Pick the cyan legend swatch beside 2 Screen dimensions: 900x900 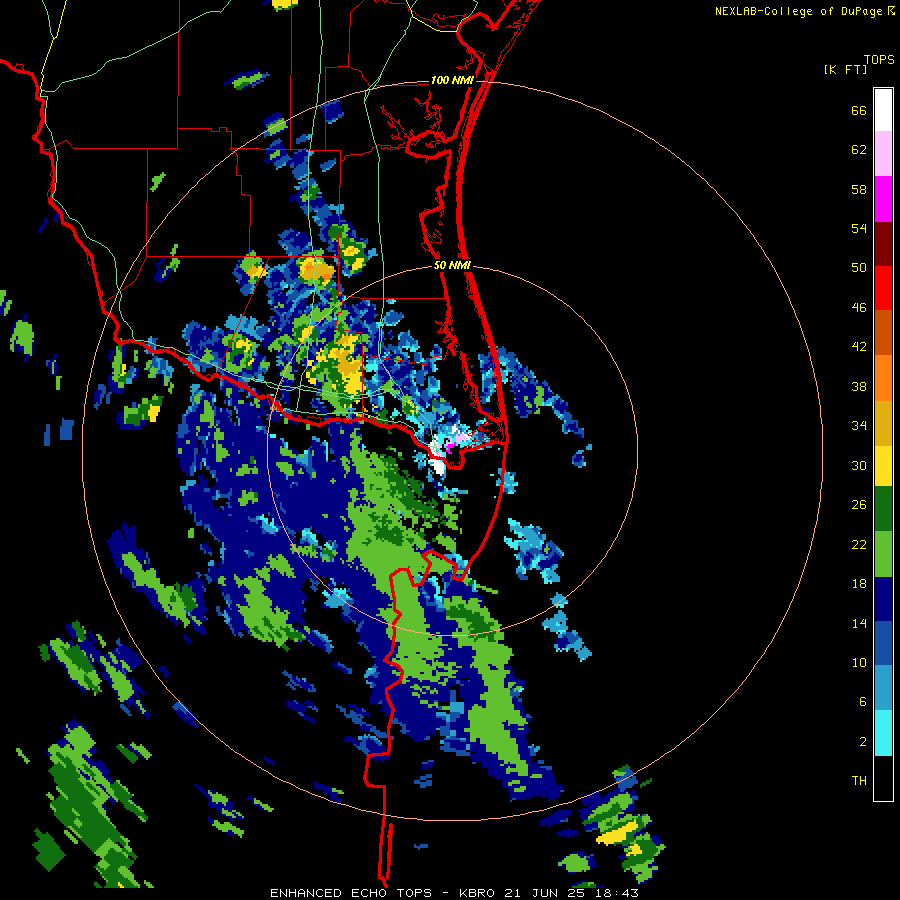[x=883, y=733]
